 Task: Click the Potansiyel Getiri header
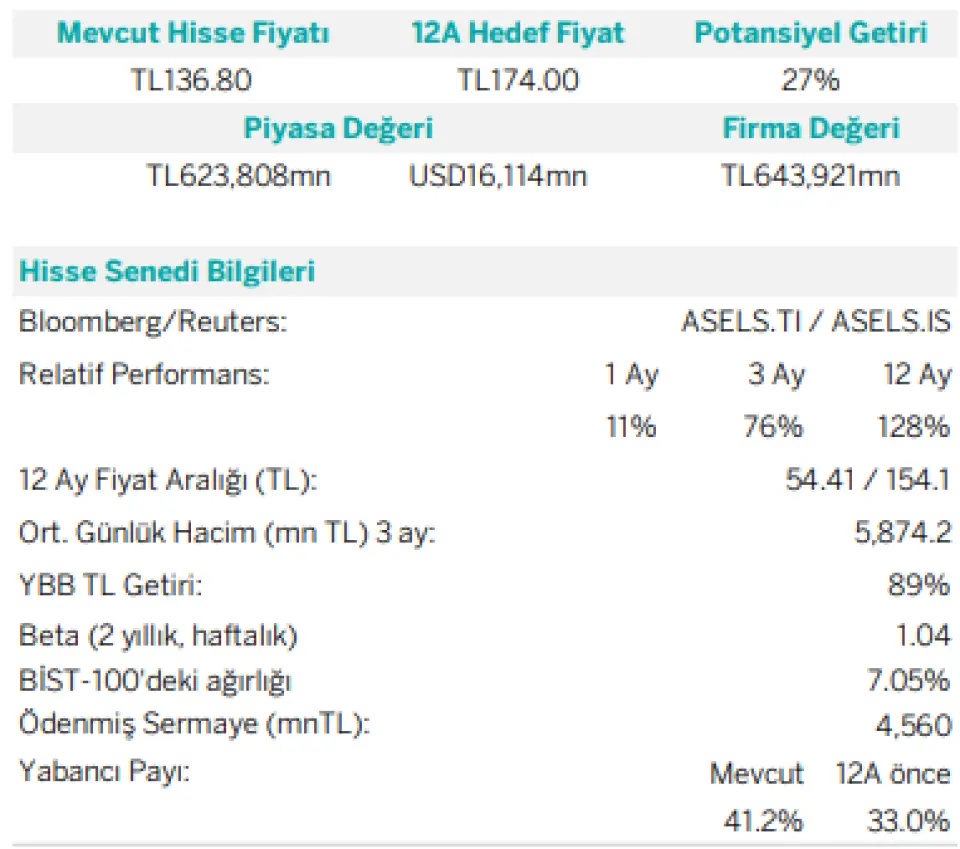click(811, 32)
